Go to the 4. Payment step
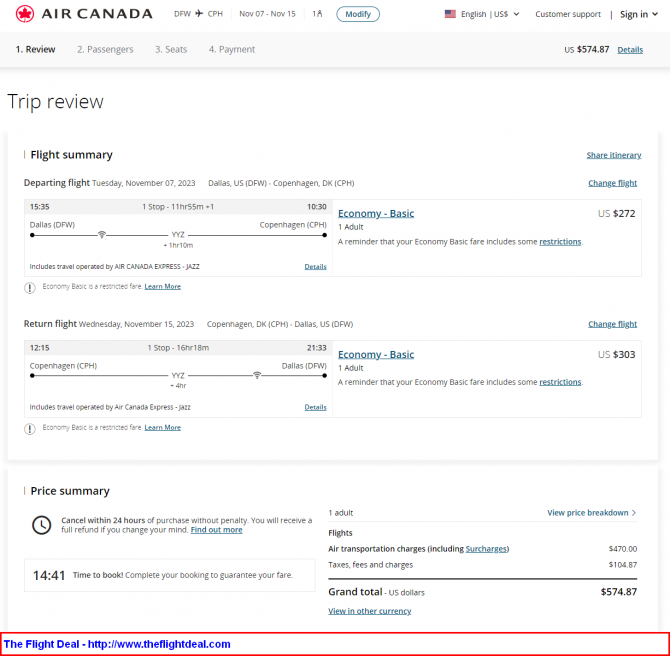 [x=232, y=50]
